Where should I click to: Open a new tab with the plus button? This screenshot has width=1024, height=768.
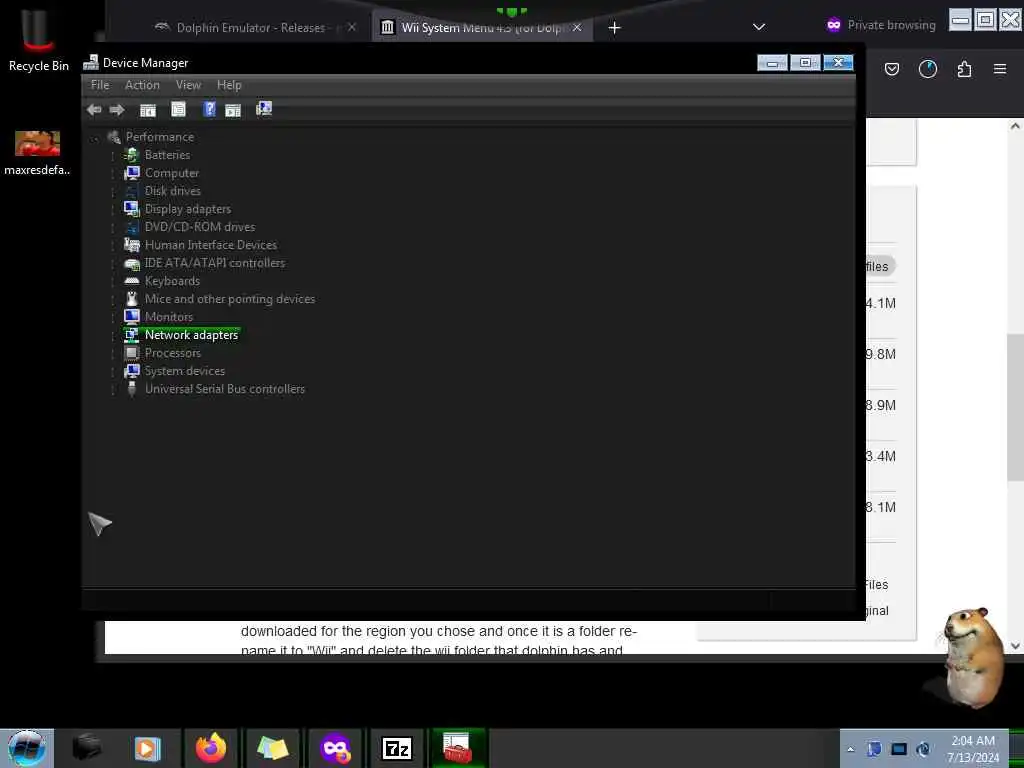click(615, 27)
